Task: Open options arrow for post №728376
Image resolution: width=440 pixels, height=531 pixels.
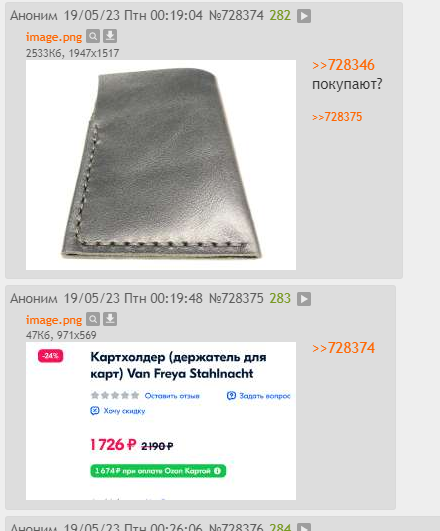Action: [x=304, y=527]
